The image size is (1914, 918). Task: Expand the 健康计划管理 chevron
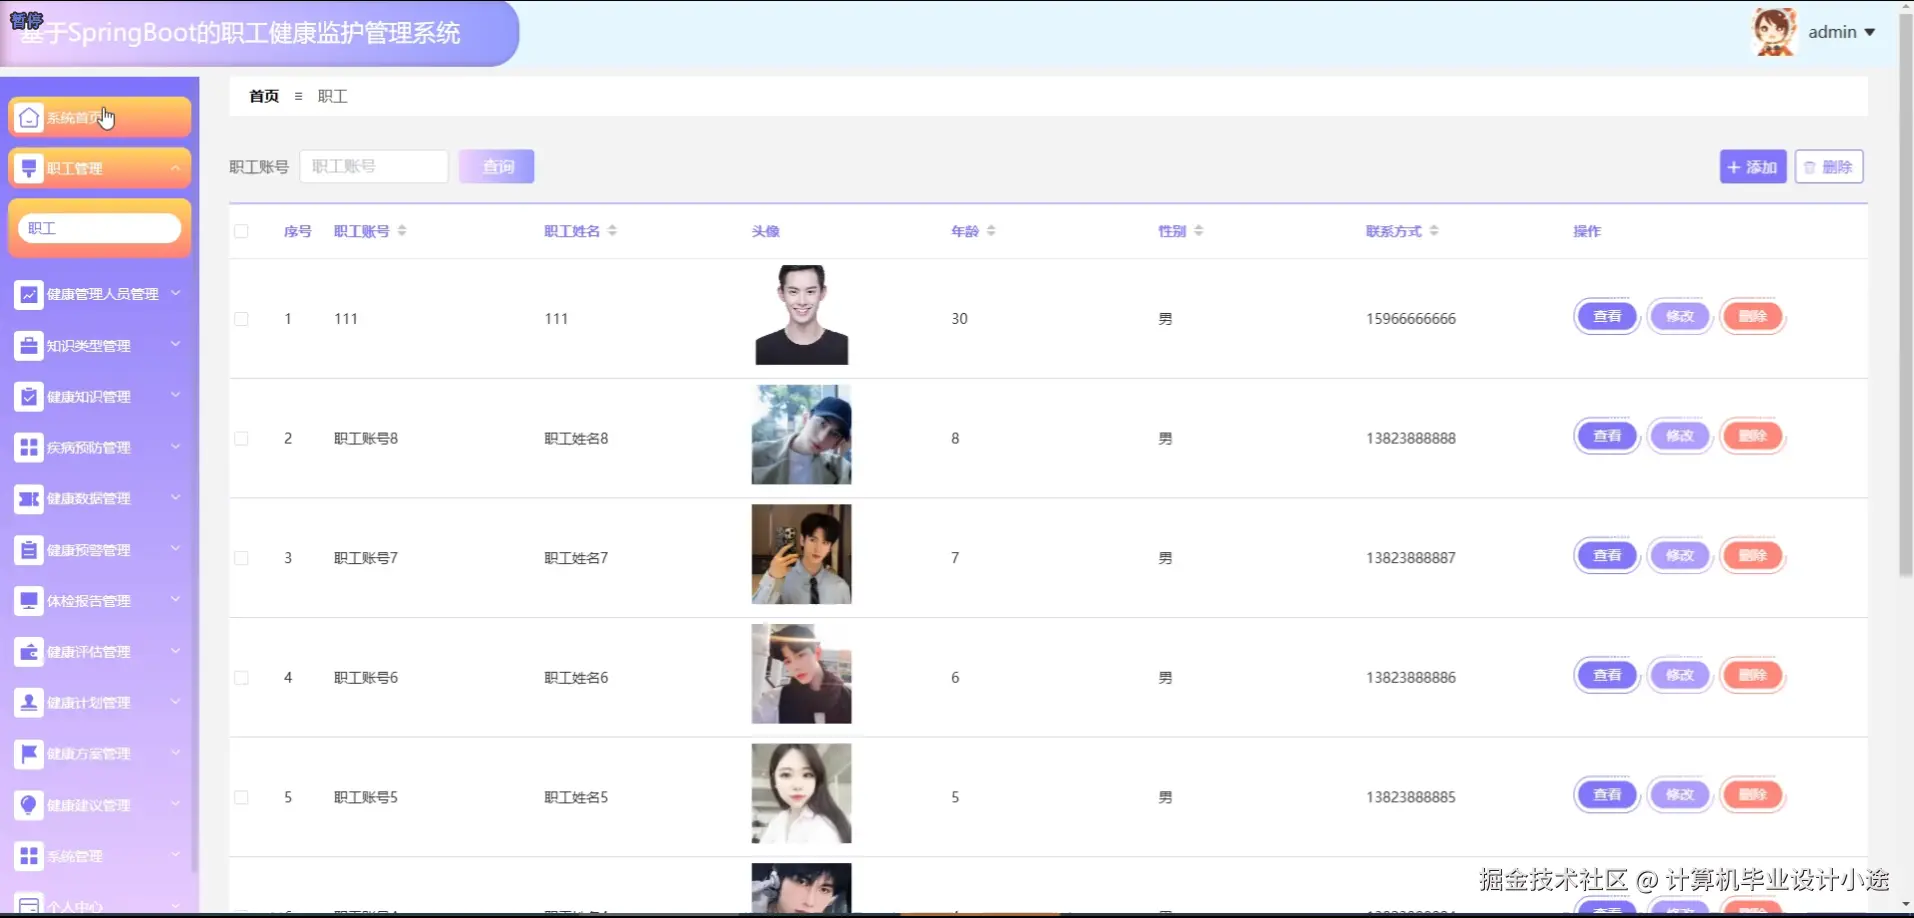pyautogui.click(x=175, y=702)
